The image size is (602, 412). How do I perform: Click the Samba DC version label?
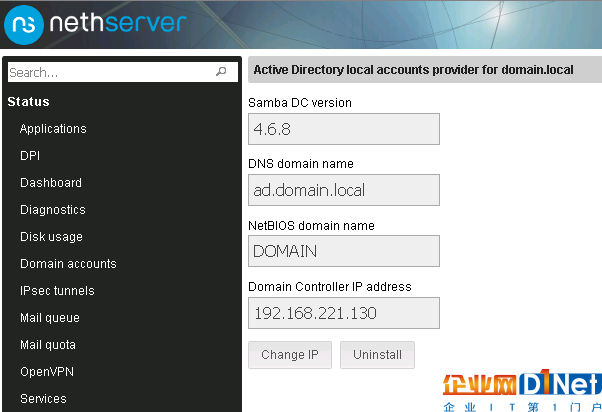click(x=300, y=103)
